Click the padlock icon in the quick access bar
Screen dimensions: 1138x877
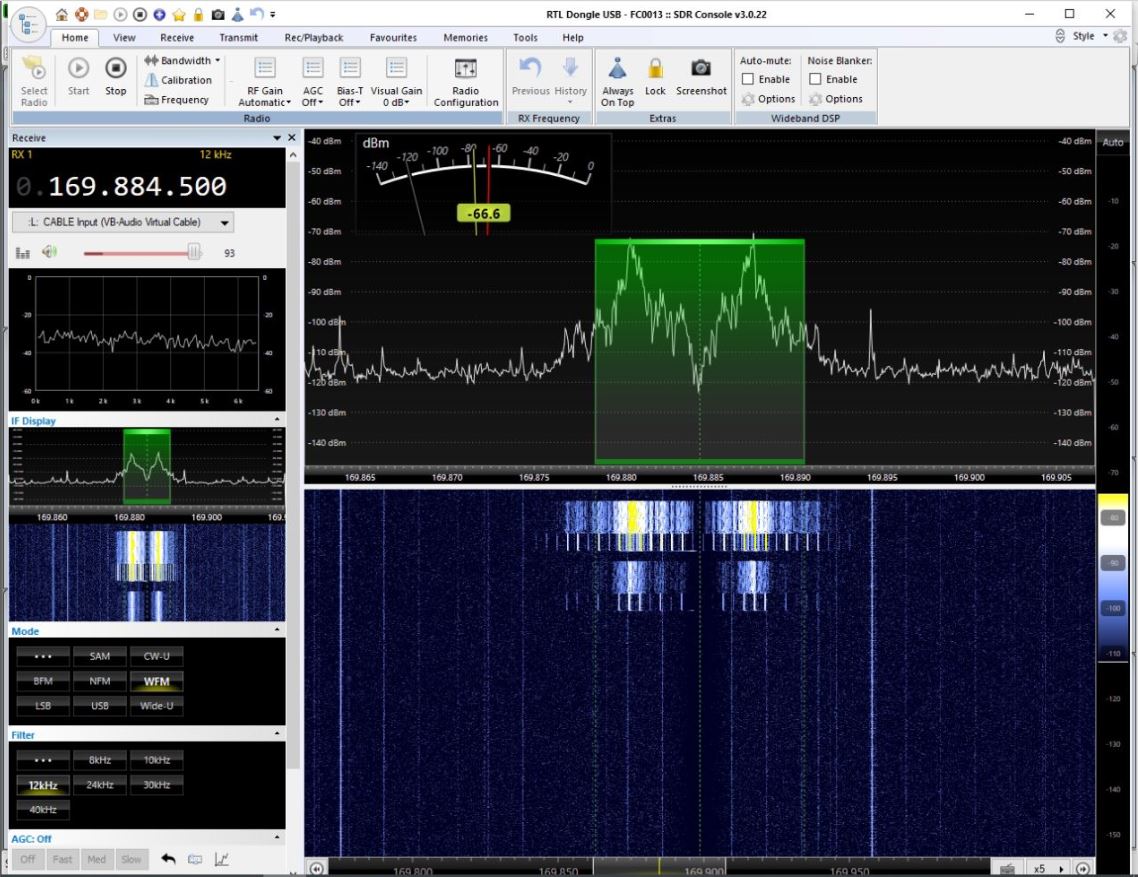point(198,15)
